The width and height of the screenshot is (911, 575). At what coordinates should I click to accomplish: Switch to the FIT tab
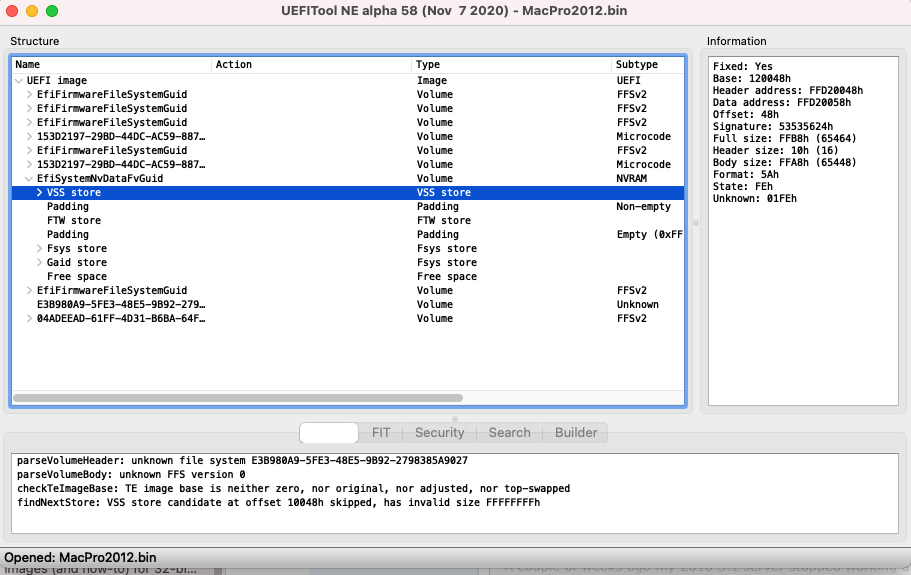[x=381, y=433]
